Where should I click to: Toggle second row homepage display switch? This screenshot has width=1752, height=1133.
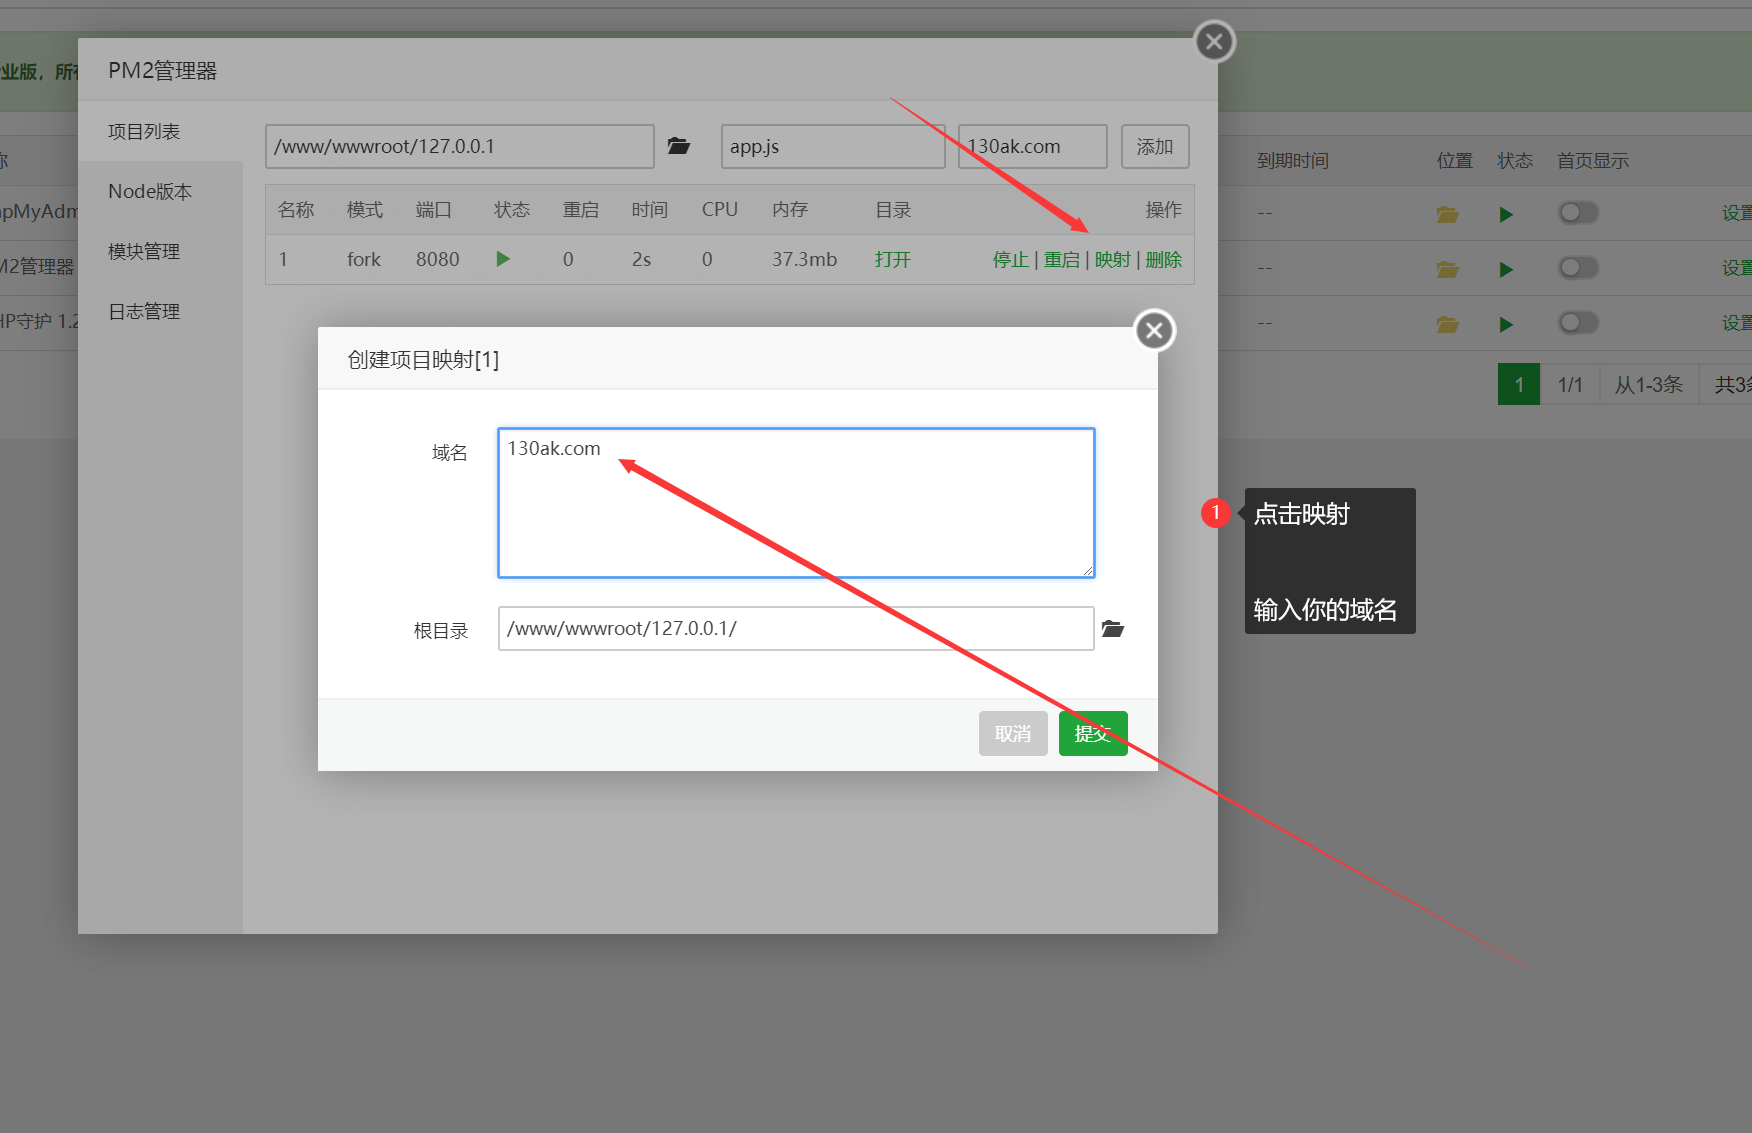[1578, 268]
